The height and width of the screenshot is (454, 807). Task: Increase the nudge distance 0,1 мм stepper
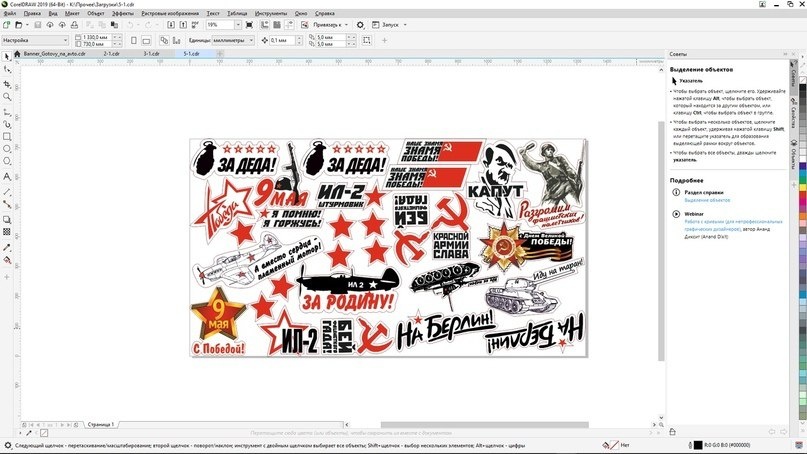pos(300,38)
